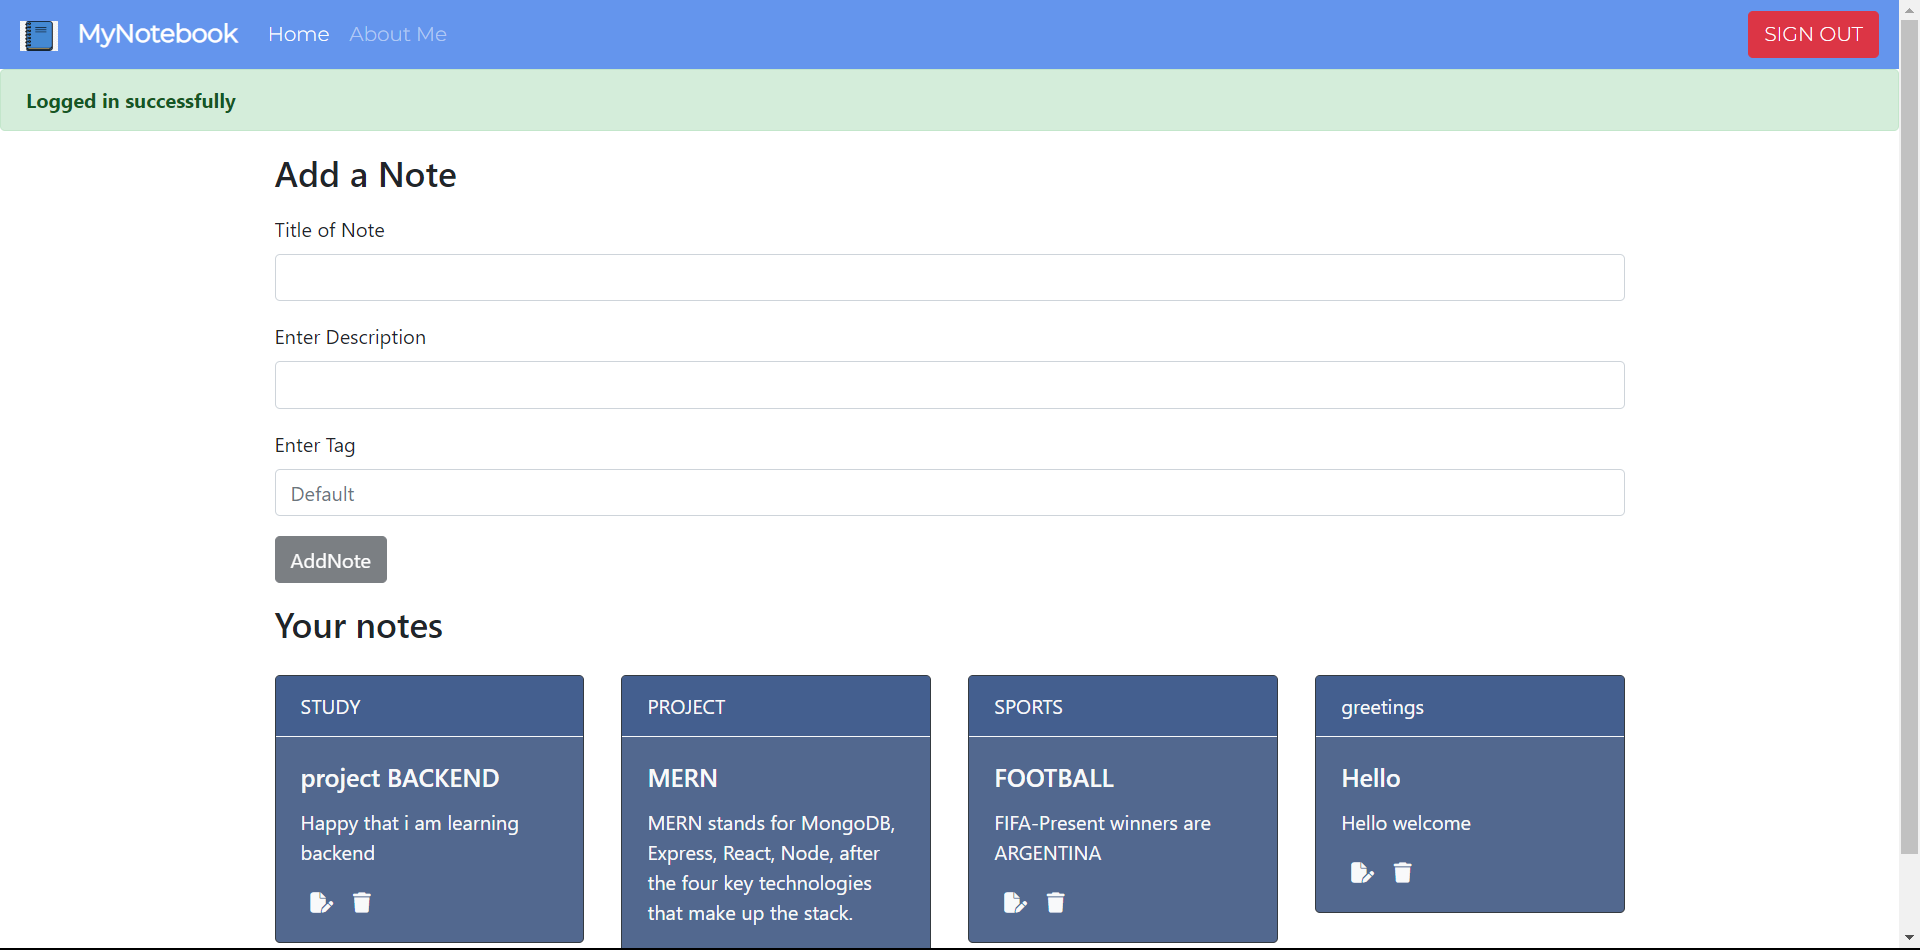Viewport: 1920px width, 950px height.
Task: Delete the Hello note via its trash icon
Action: [1402, 872]
